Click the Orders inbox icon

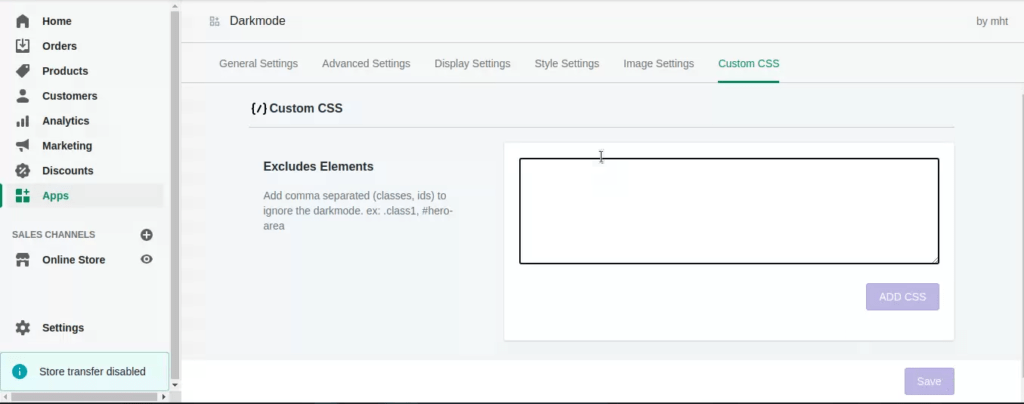point(23,46)
